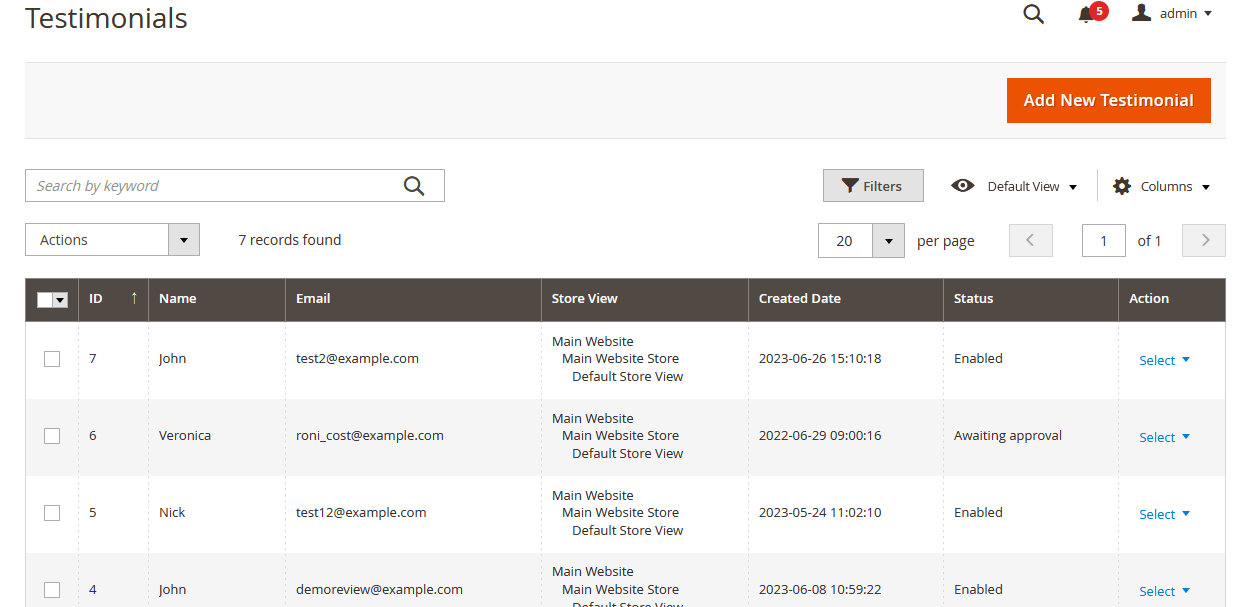Click the Columns gear icon
The image size is (1250, 607).
tap(1122, 186)
